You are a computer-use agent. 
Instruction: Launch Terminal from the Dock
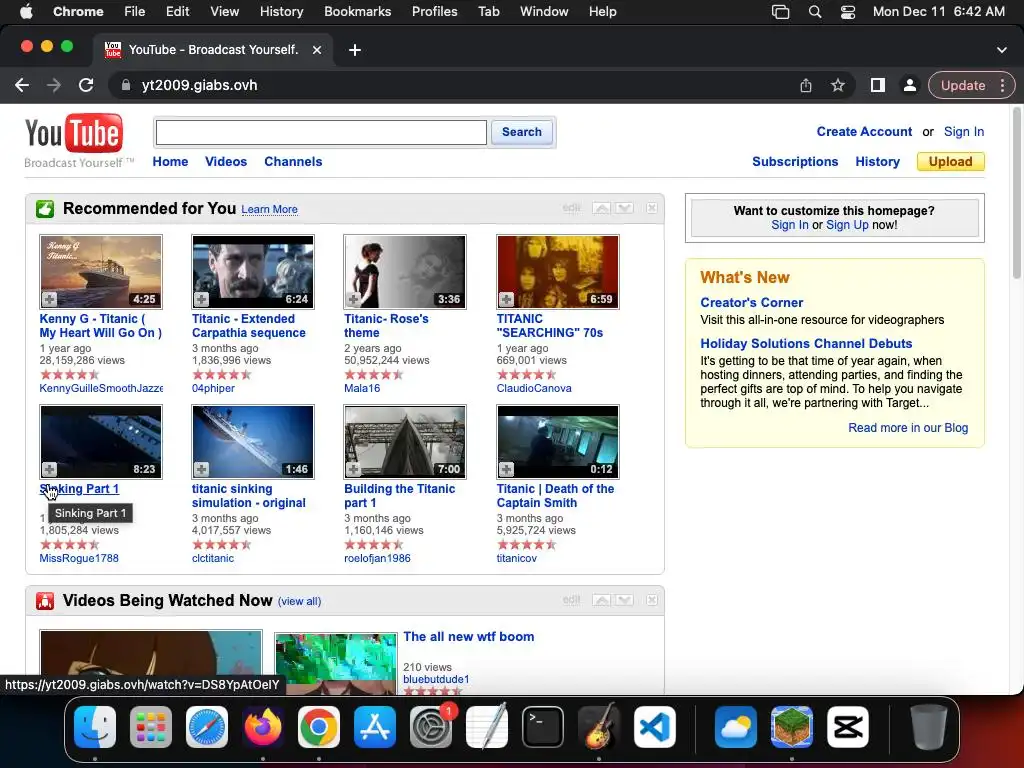pyautogui.click(x=543, y=727)
